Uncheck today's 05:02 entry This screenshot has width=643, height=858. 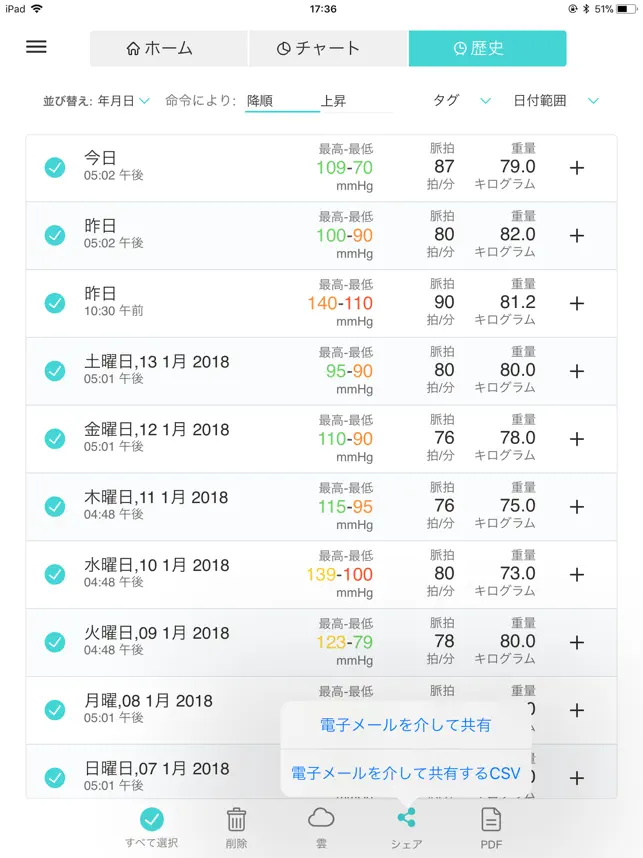pyautogui.click(x=55, y=167)
